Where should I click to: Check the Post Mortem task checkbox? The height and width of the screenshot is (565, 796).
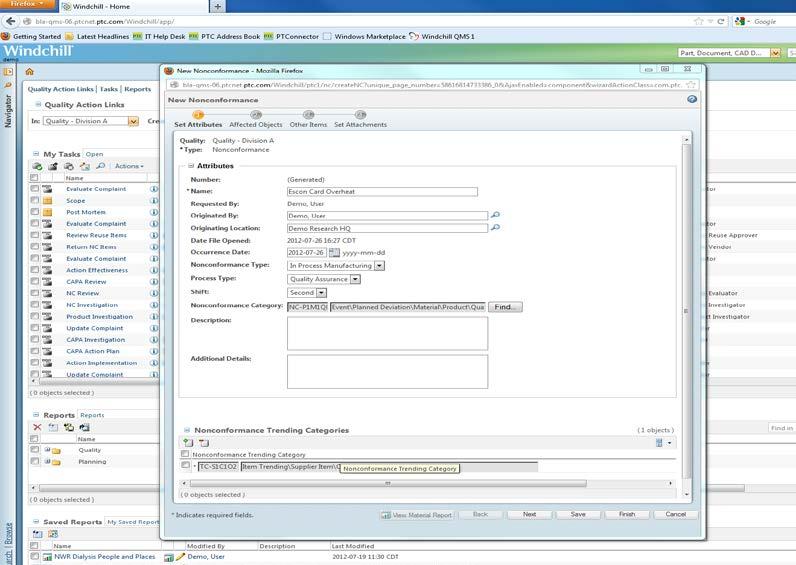point(35,212)
